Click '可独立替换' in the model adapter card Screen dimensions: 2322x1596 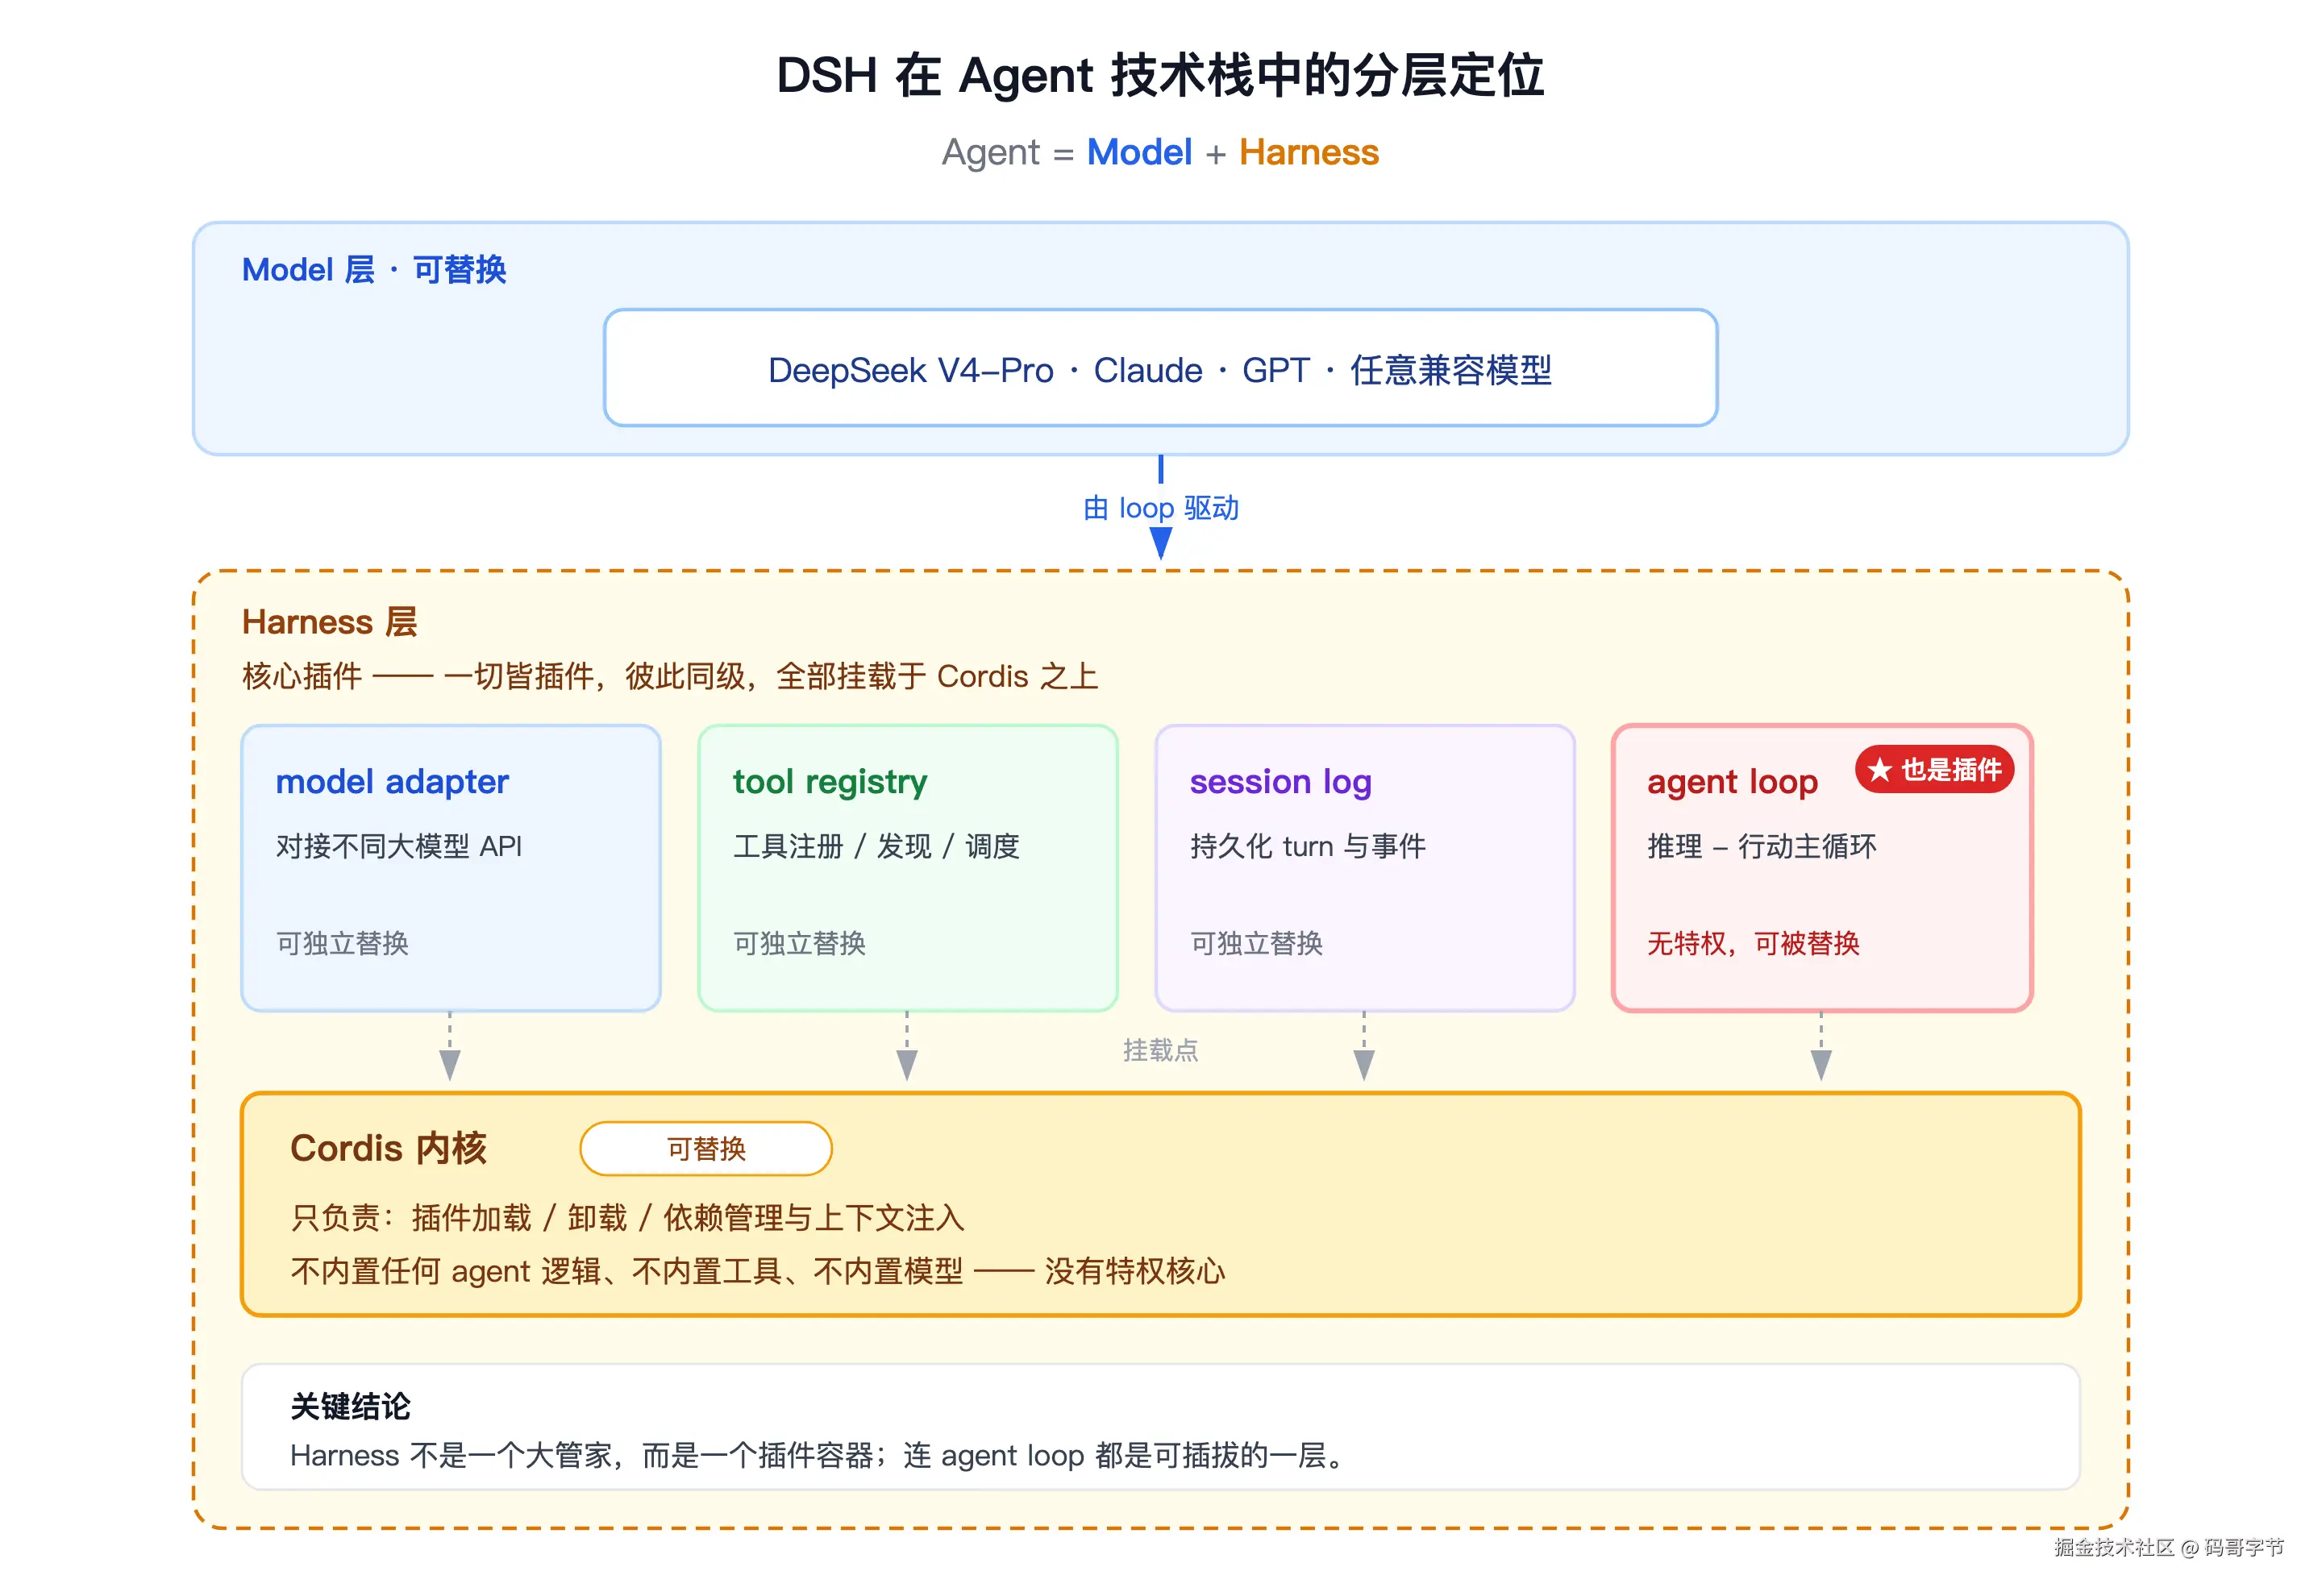(342, 943)
